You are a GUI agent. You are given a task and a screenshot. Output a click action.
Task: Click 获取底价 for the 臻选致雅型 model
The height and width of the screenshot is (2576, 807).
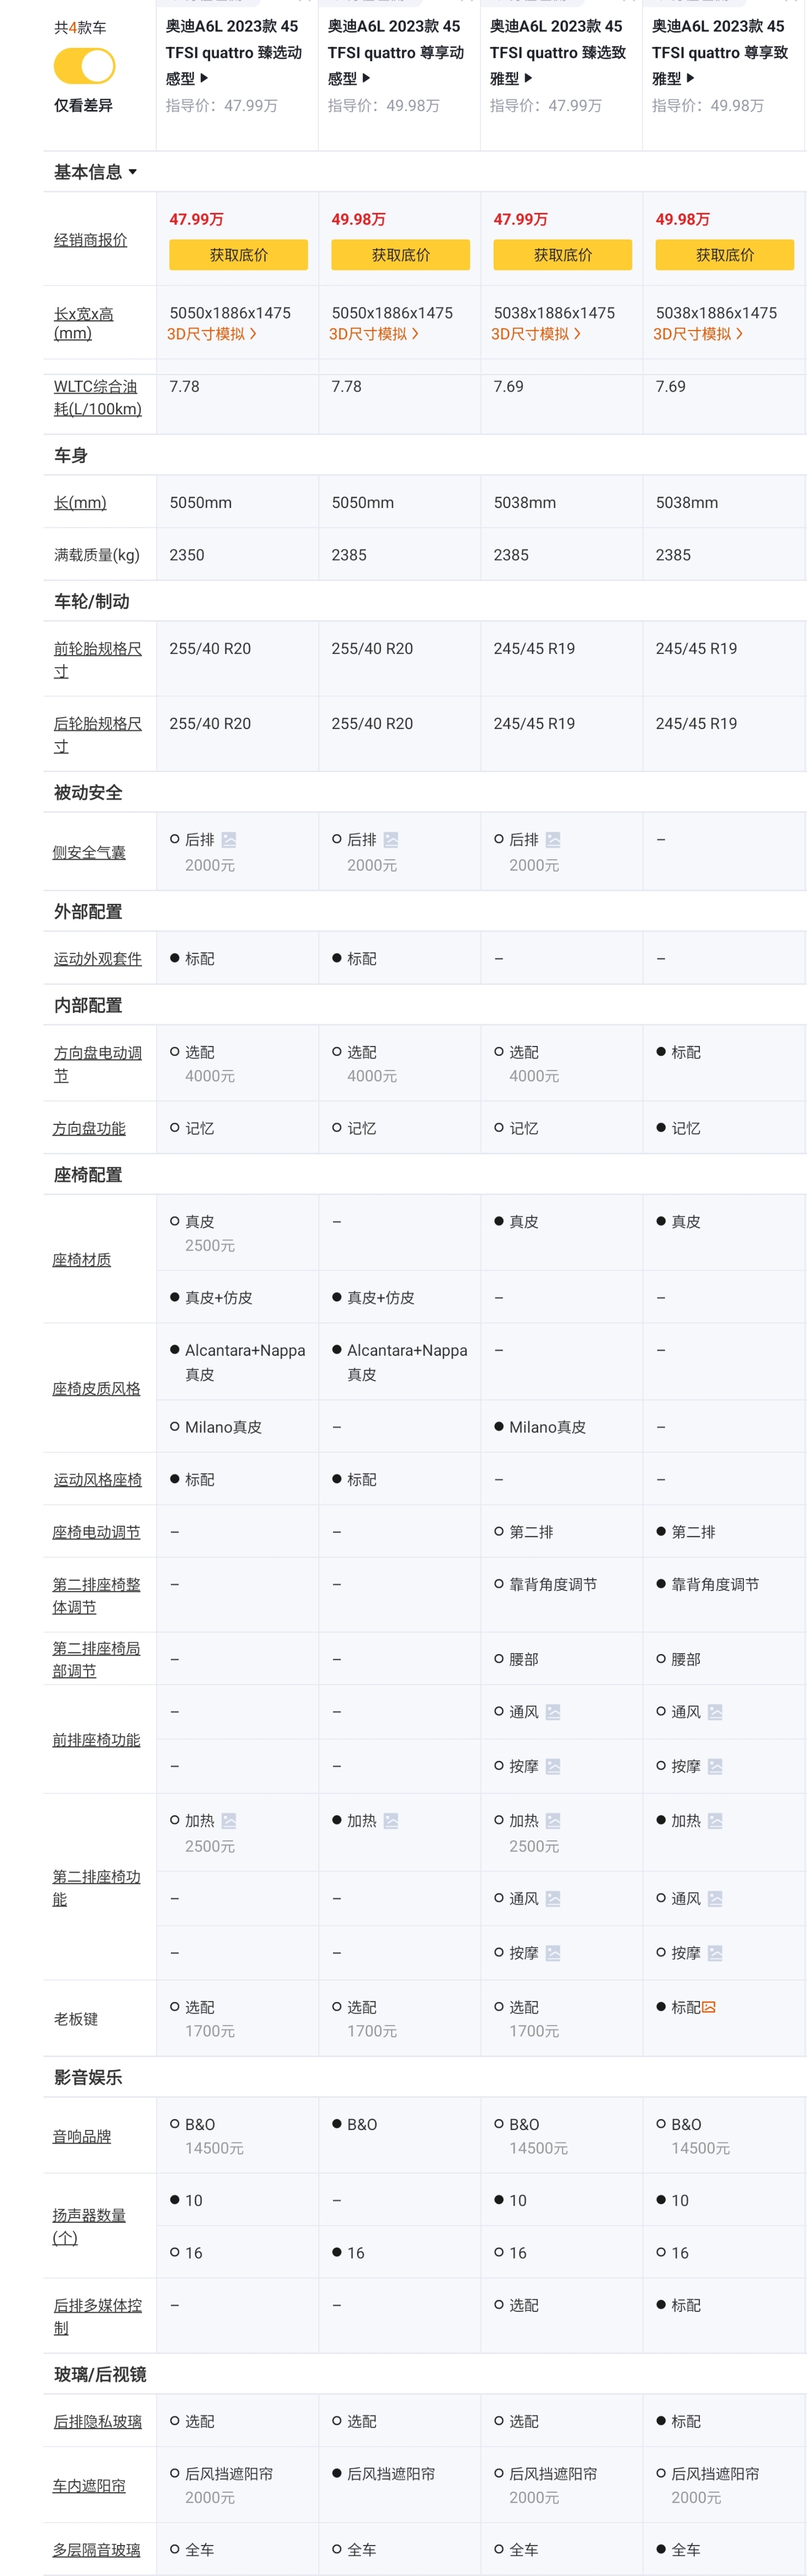coord(562,255)
